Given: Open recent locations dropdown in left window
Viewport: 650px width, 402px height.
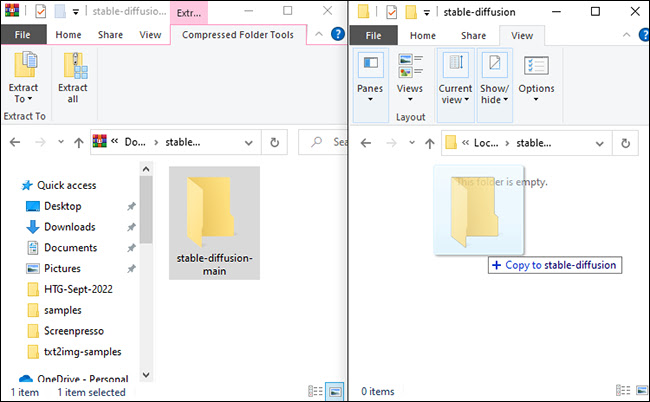Looking at the screenshot, I should [61, 142].
